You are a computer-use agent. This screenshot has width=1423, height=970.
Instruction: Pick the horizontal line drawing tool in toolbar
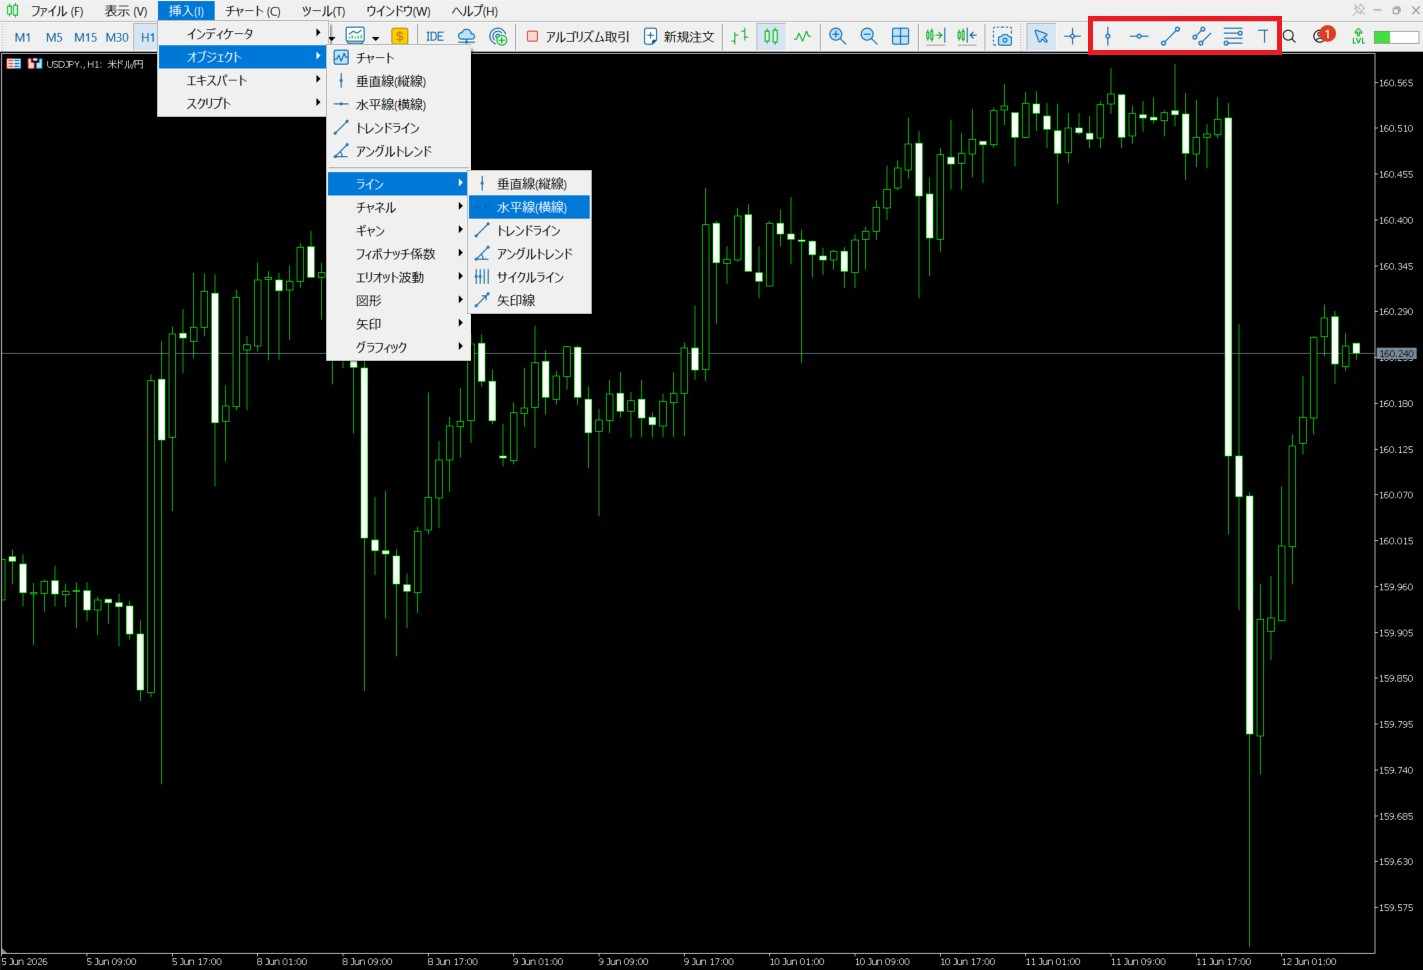tap(1139, 37)
